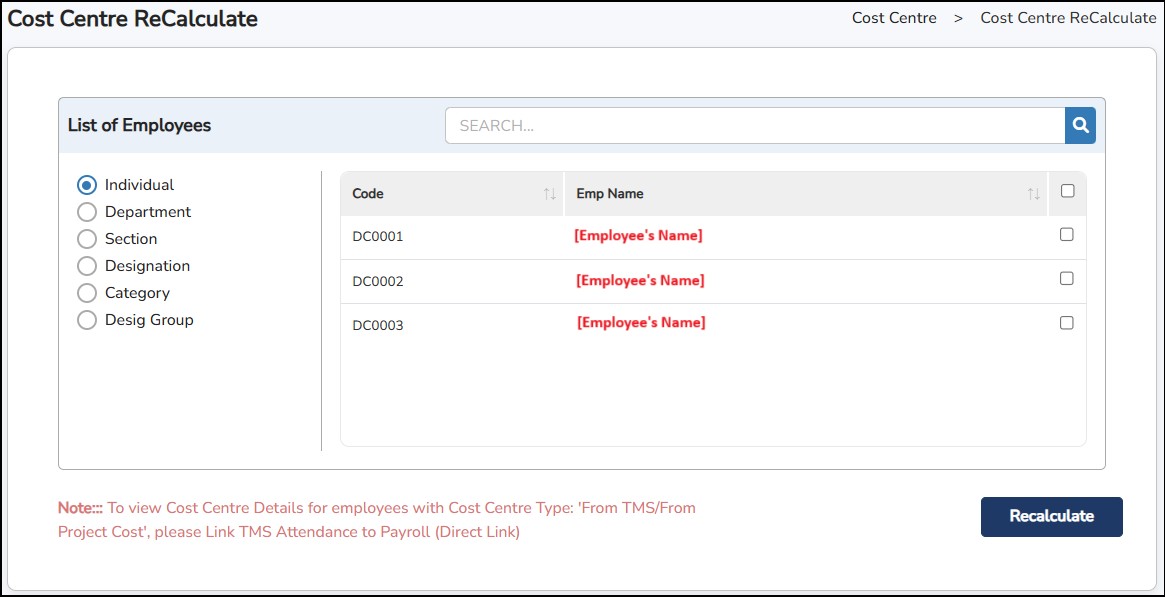Sort by Emp Name column arrows
The height and width of the screenshot is (597, 1165).
tap(1033, 194)
